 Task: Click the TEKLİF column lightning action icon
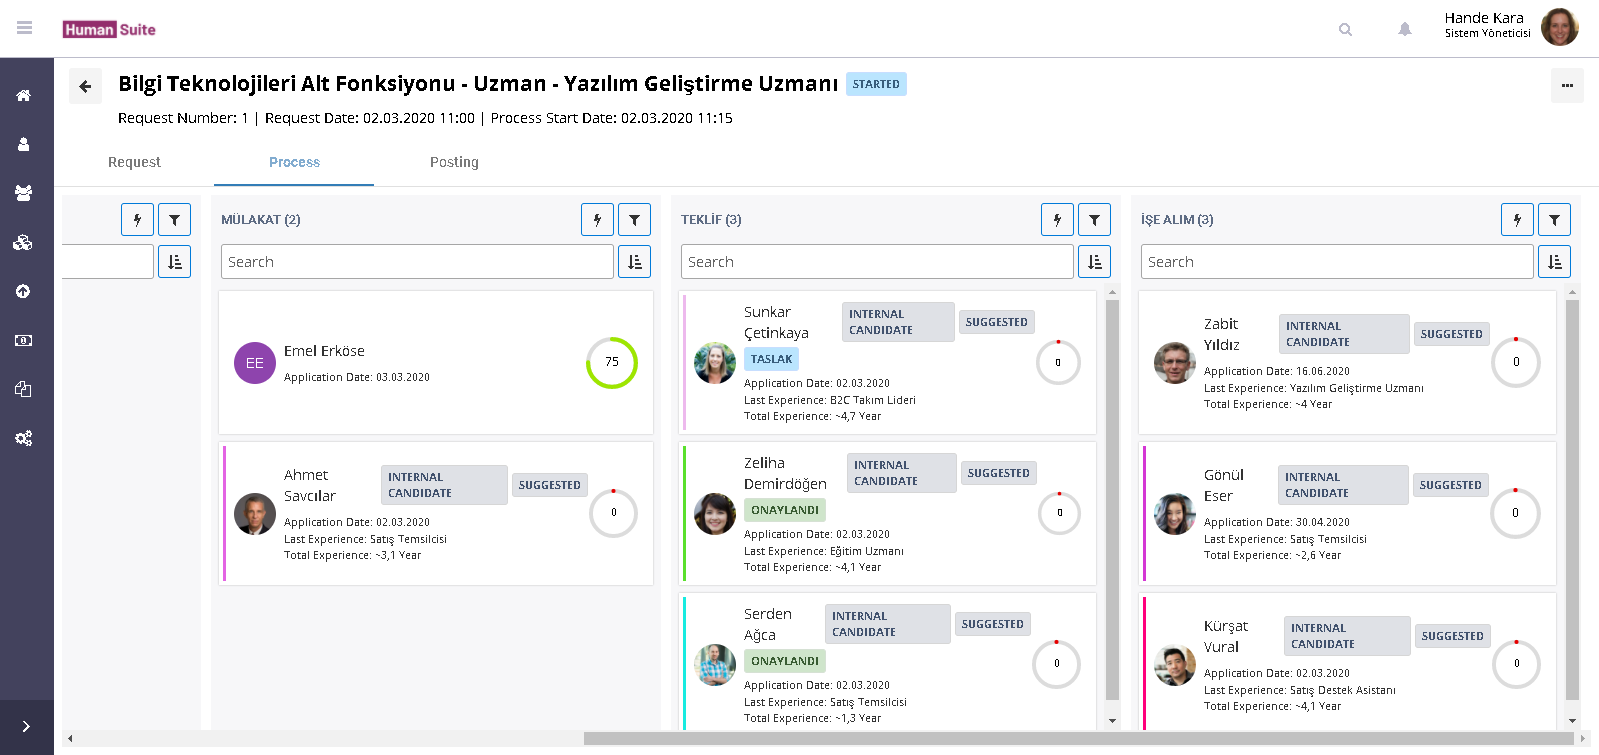1057,220
